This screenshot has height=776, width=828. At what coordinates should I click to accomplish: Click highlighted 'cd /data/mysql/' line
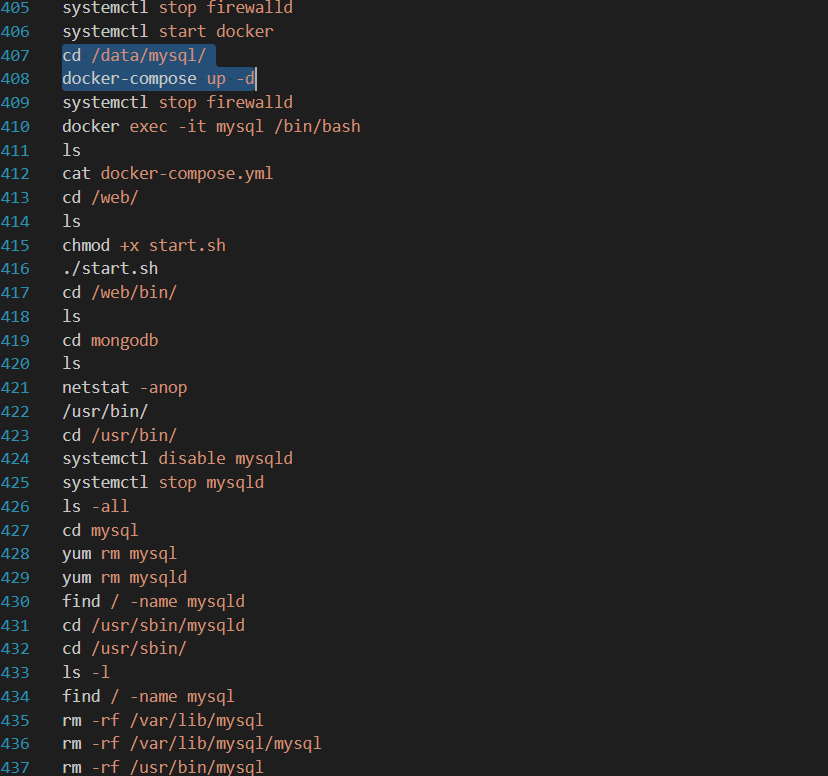[x=134, y=55]
